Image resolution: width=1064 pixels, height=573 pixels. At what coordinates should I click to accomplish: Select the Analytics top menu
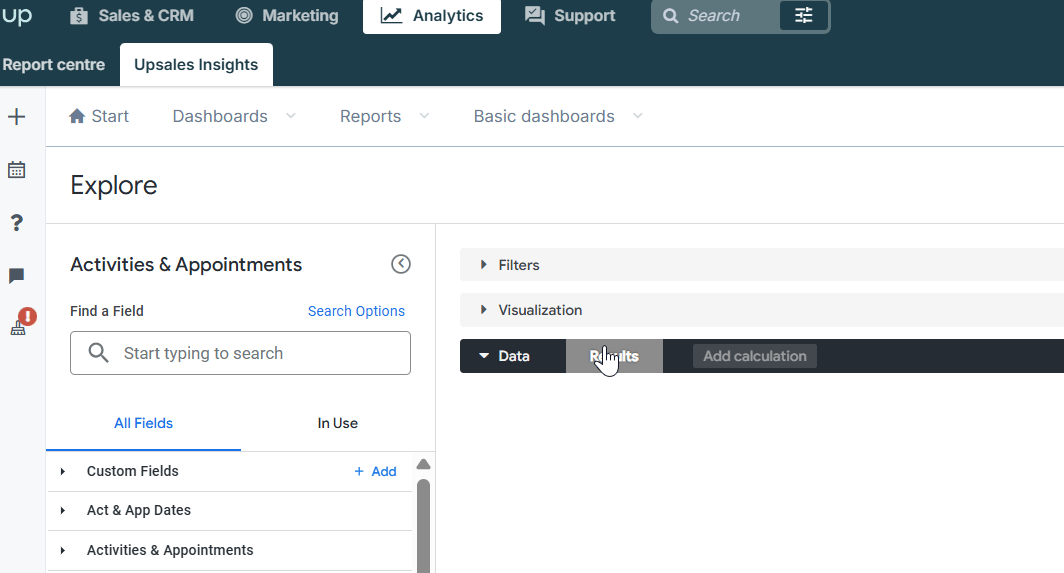pyautogui.click(x=432, y=16)
